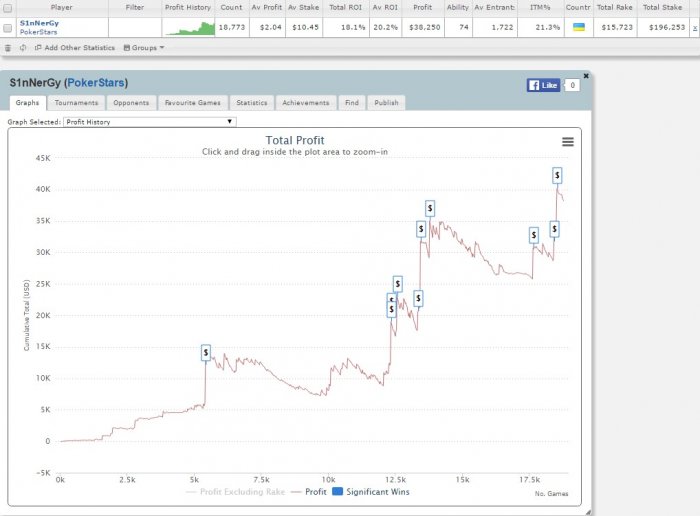
Task: Toggle the header select-all checkbox
Action: click(x=8, y=8)
